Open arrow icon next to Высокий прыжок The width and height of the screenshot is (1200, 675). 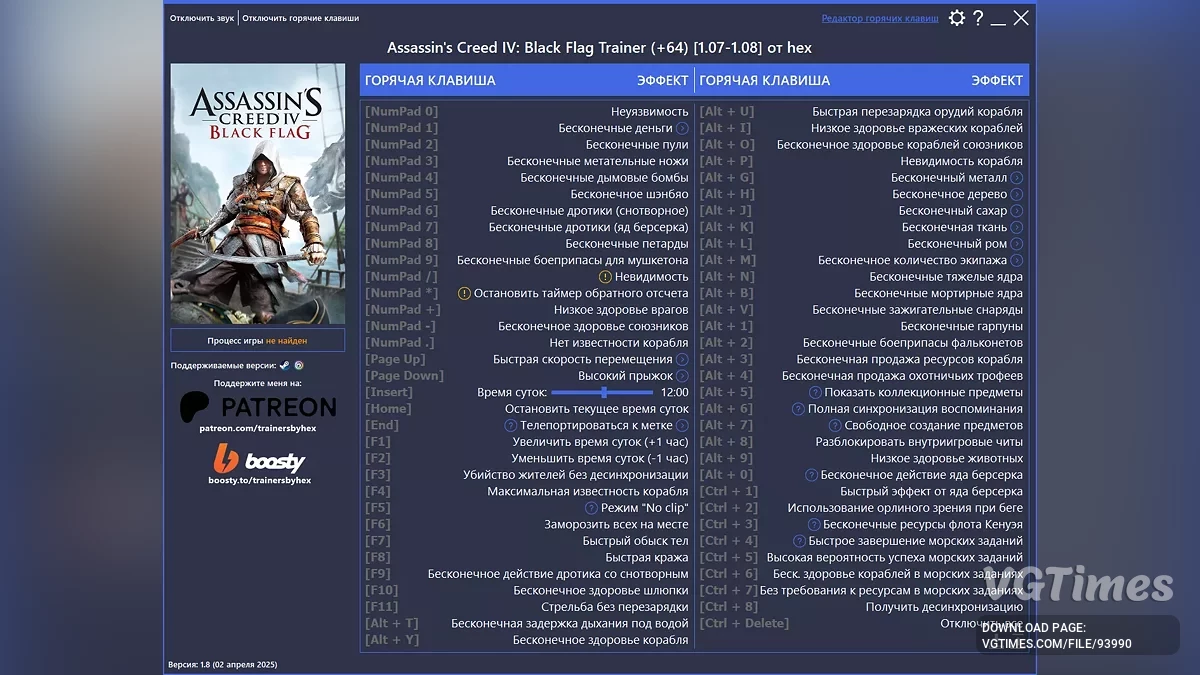pyautogui.click(x=682, y=376)
